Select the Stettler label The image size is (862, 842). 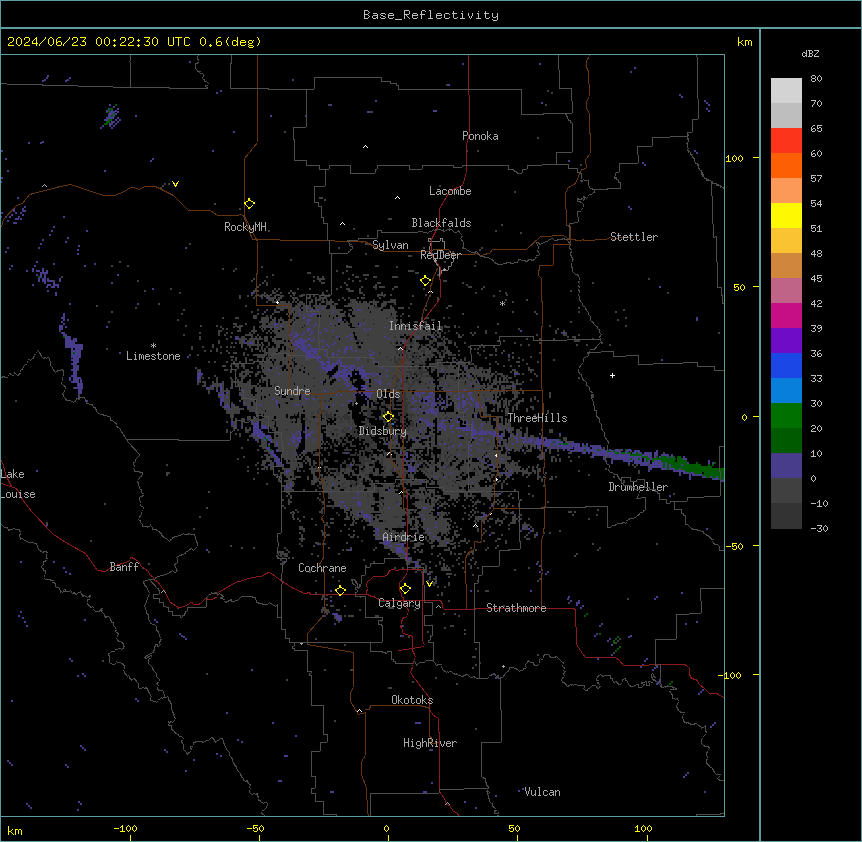(634, 237)
